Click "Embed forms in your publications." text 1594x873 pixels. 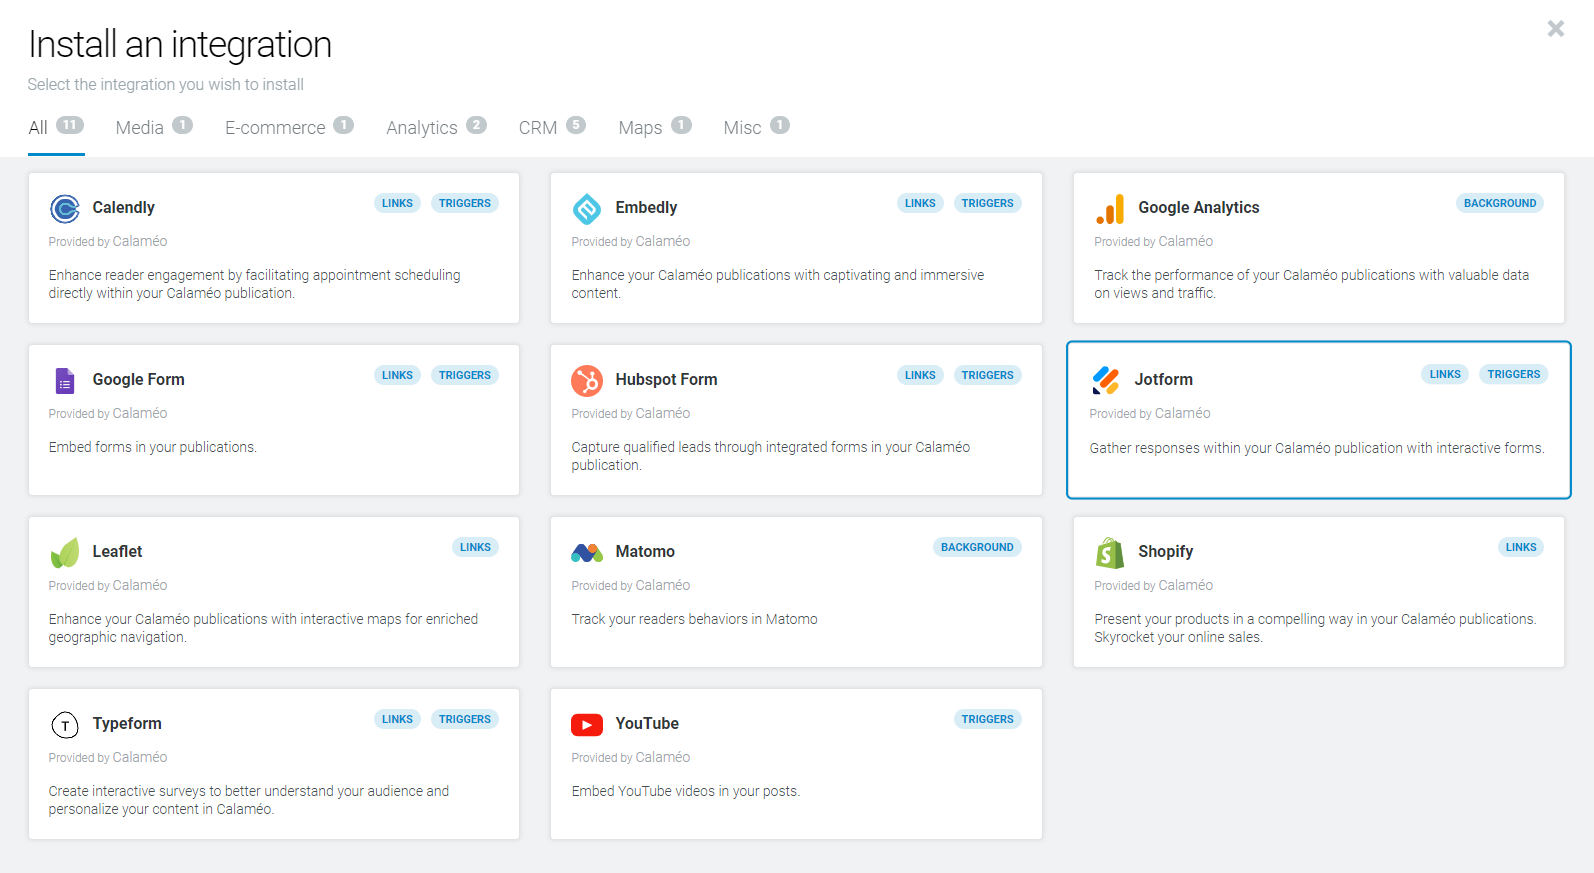tap(153, 447)
